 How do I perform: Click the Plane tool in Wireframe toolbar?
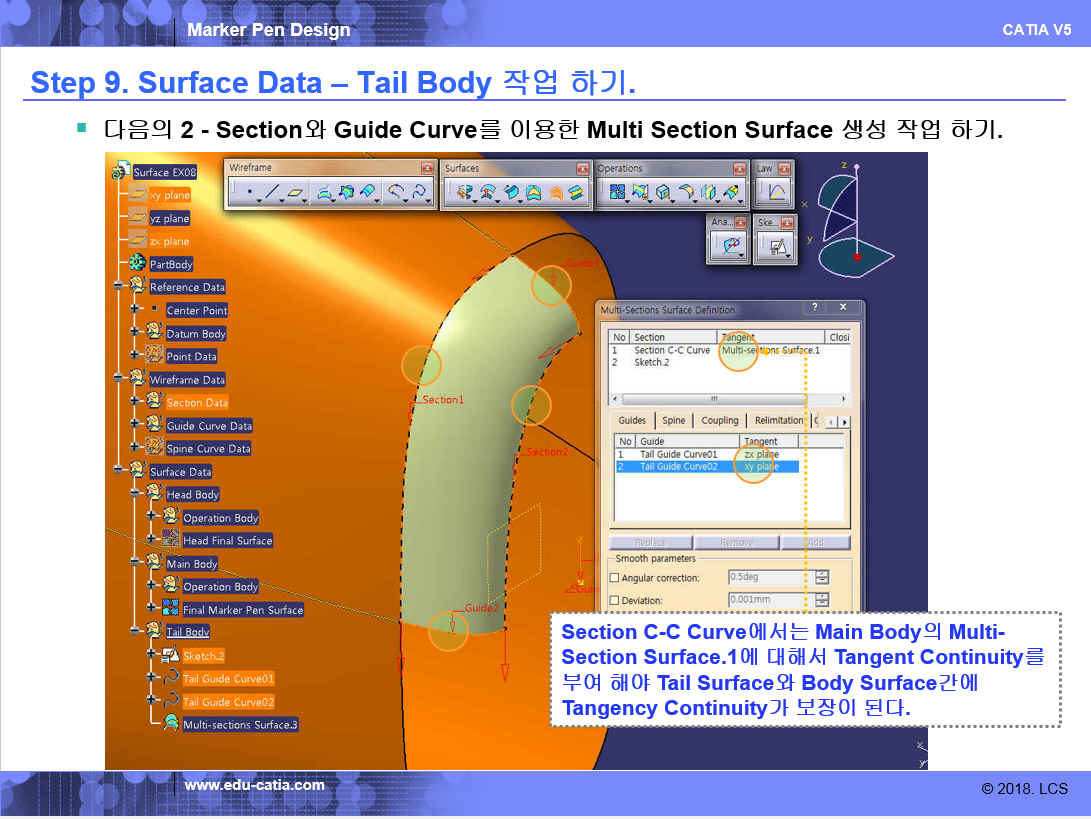[296, 191]
